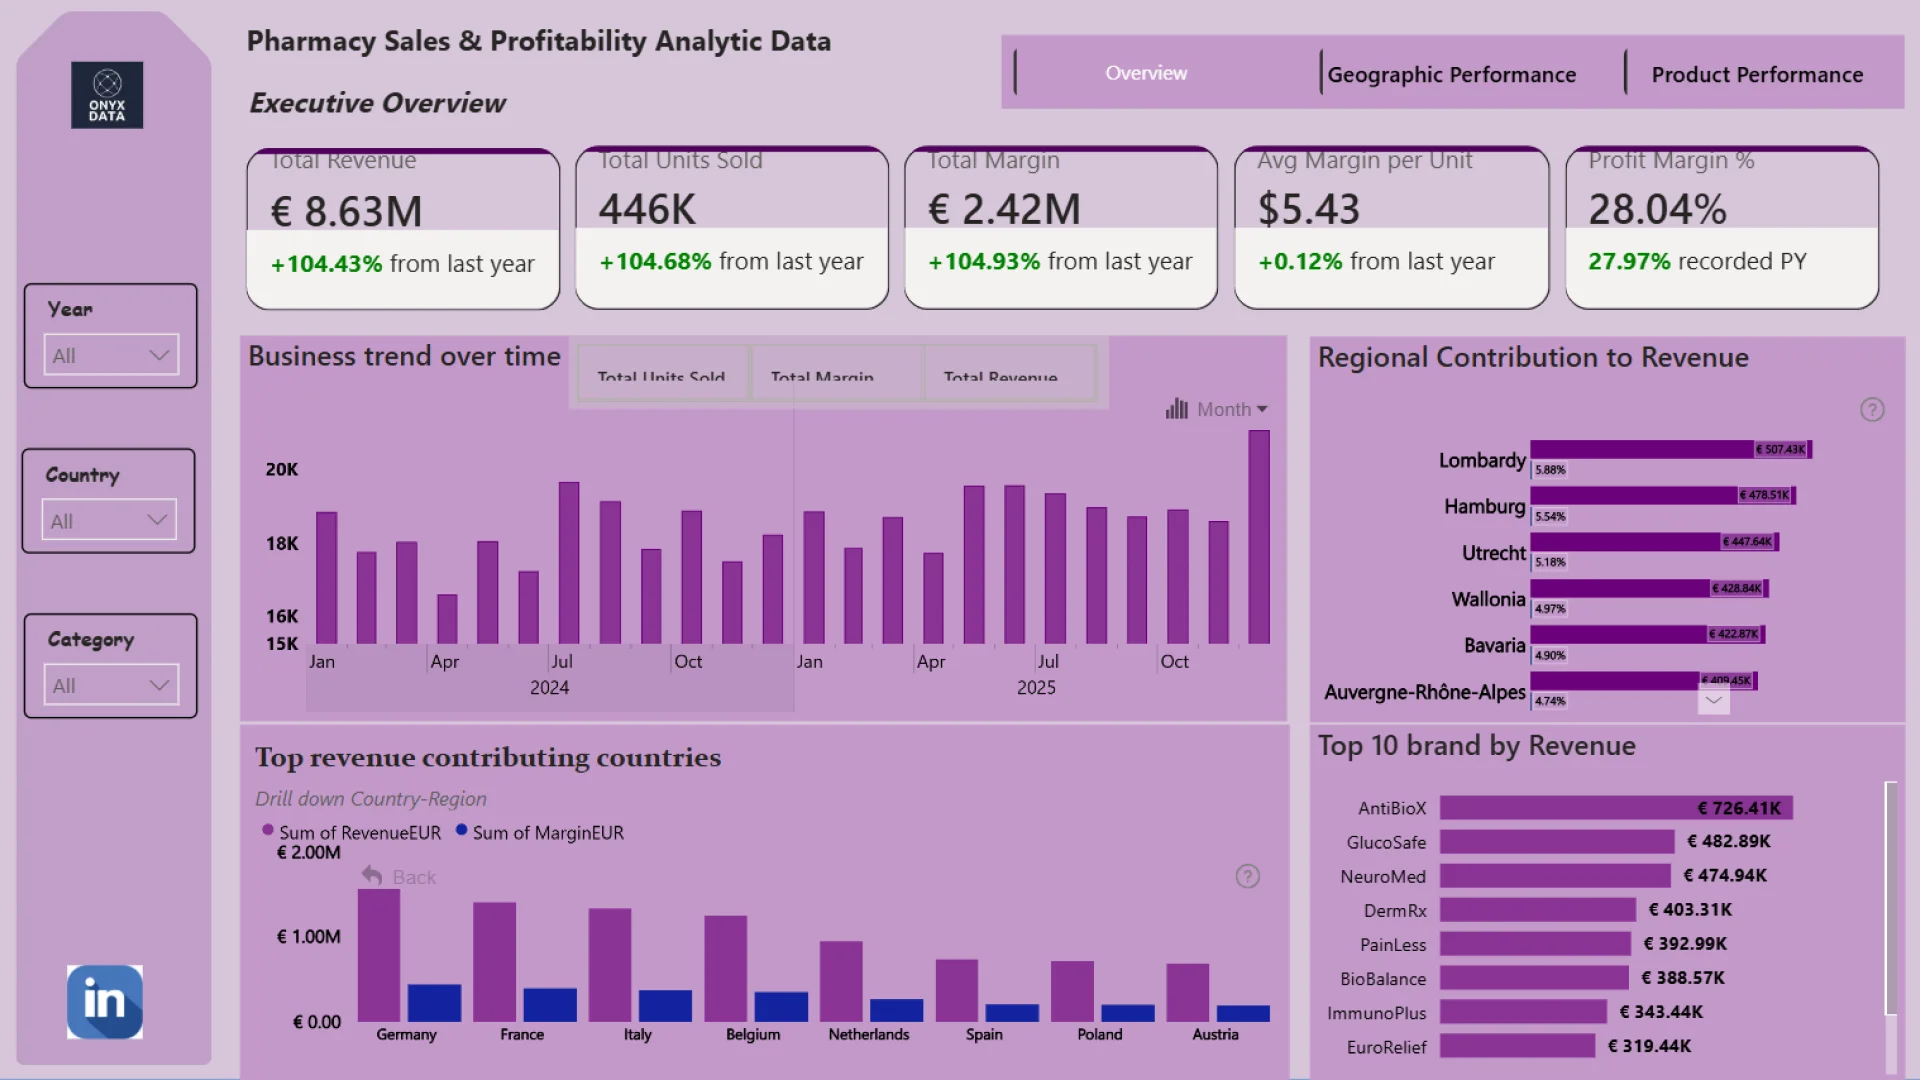The height and width of the screenshot is (1080, 1920).
Task: Switch to Geographic Performance tab
Action: click(1451, 74)
